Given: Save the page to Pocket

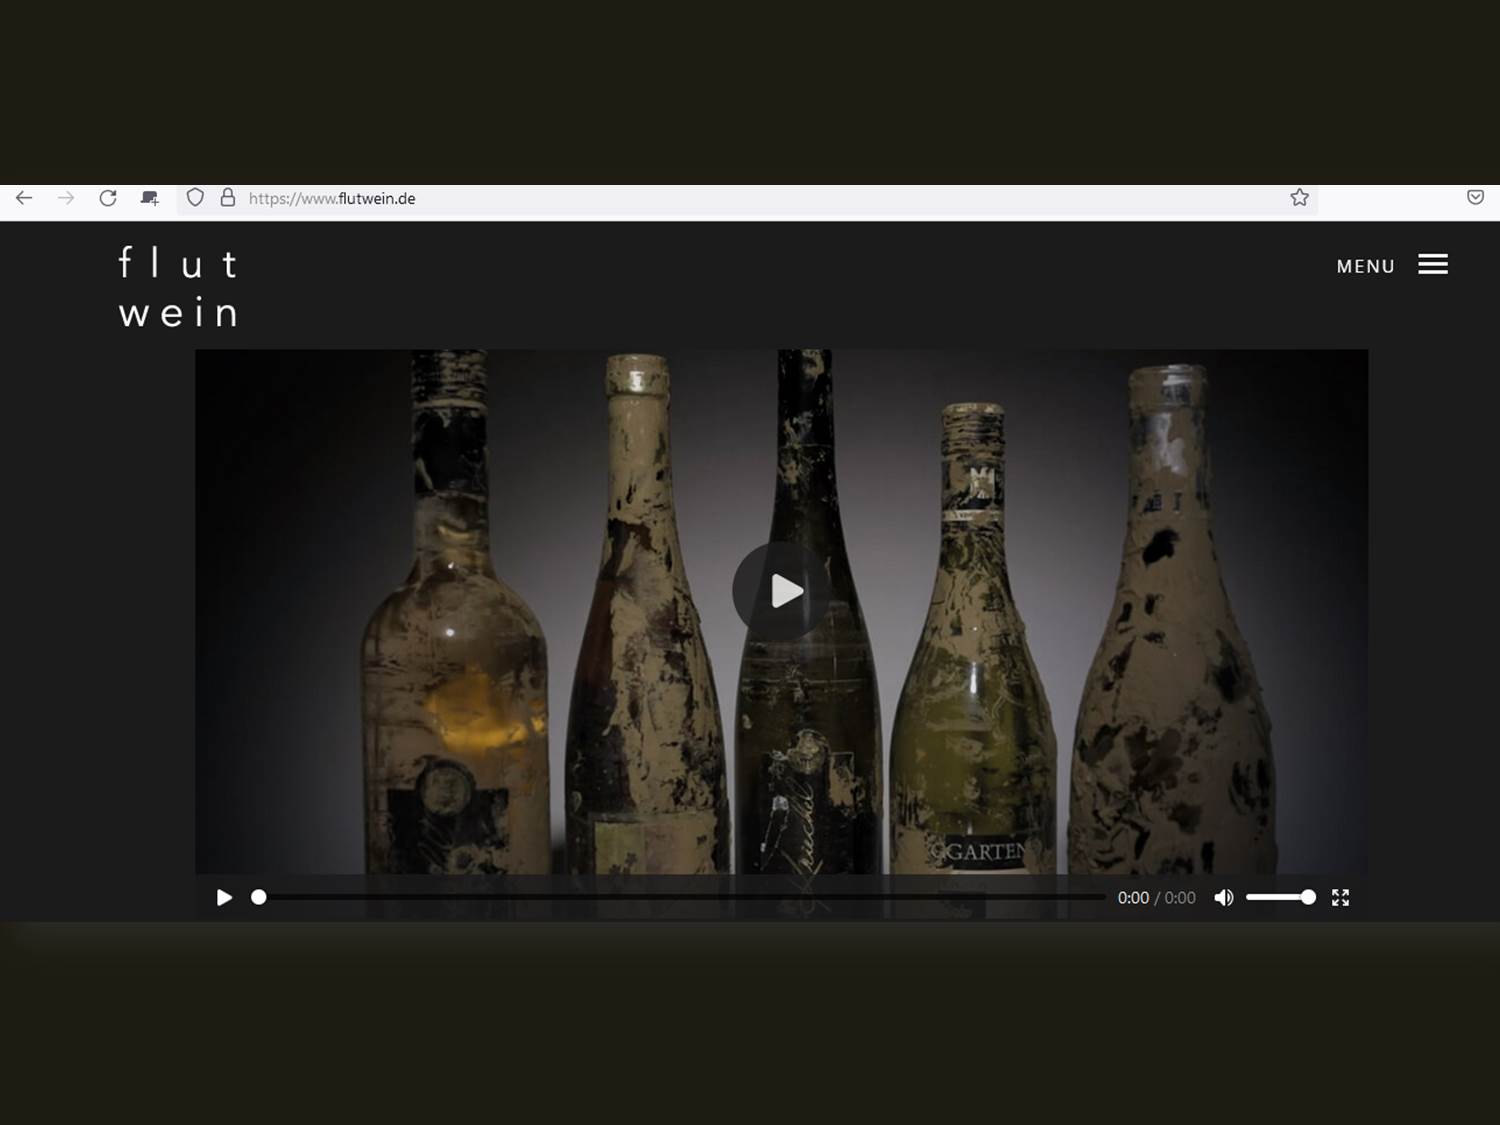Looking at the screenshot, I should pos(1474,197).
